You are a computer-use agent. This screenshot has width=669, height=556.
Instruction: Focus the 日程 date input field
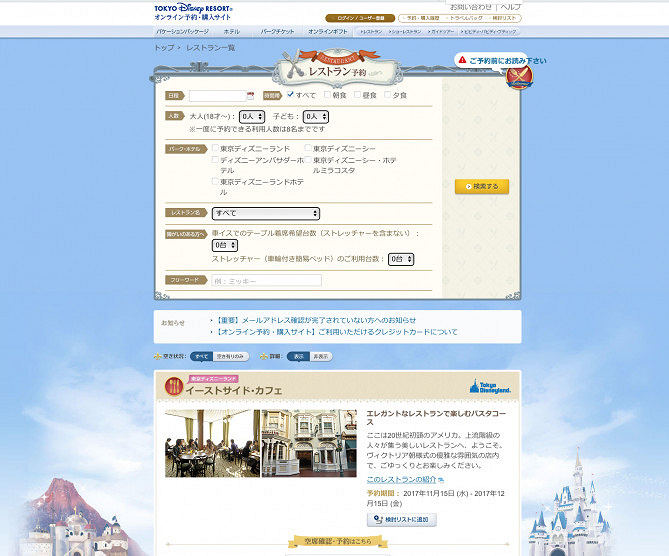pyautogui.click(x=217, y=96)
